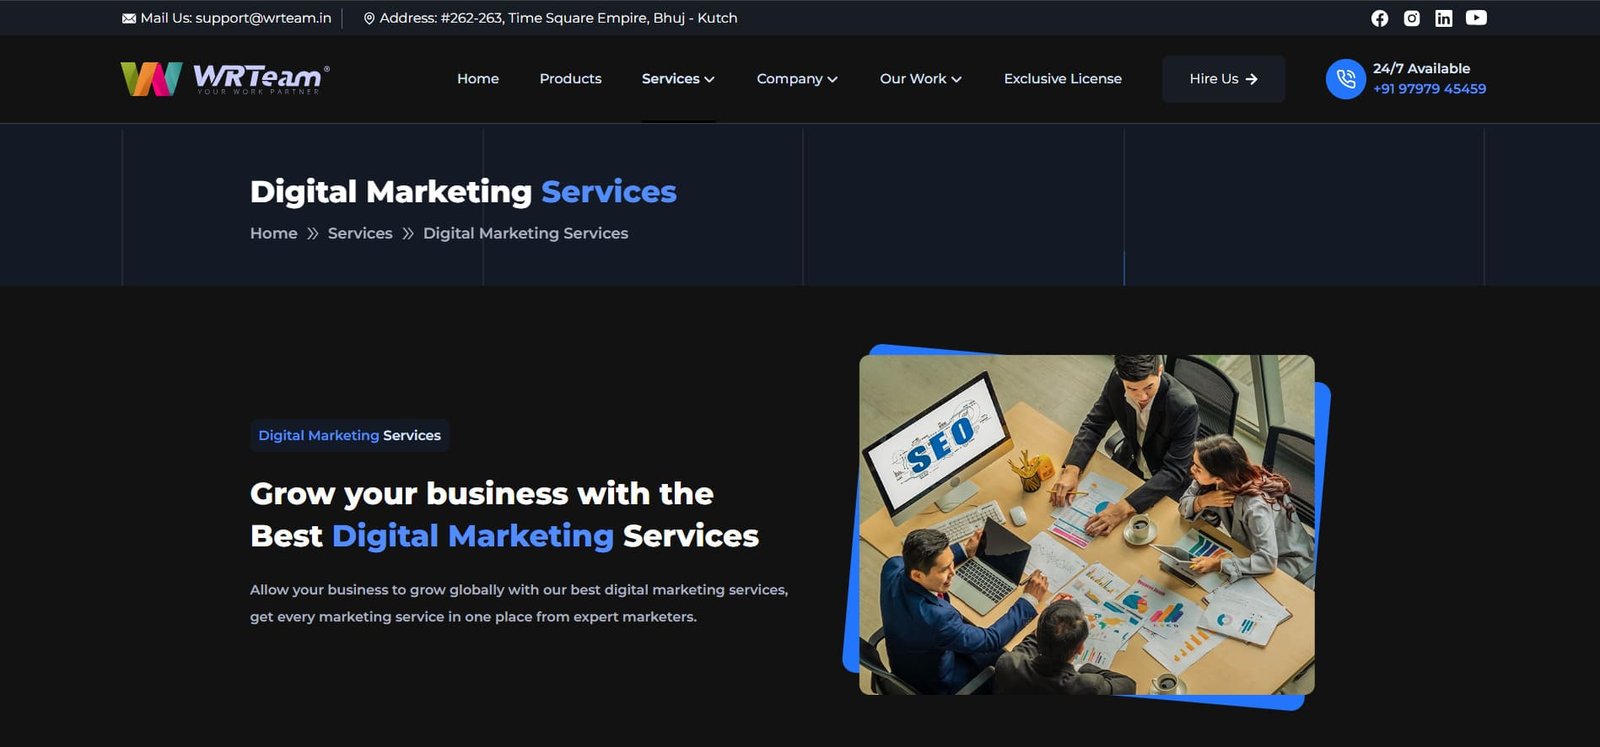Open the Exclusive License page
The height and width of the screenshot is (747, 1600).
click(x=1063, y=79)
